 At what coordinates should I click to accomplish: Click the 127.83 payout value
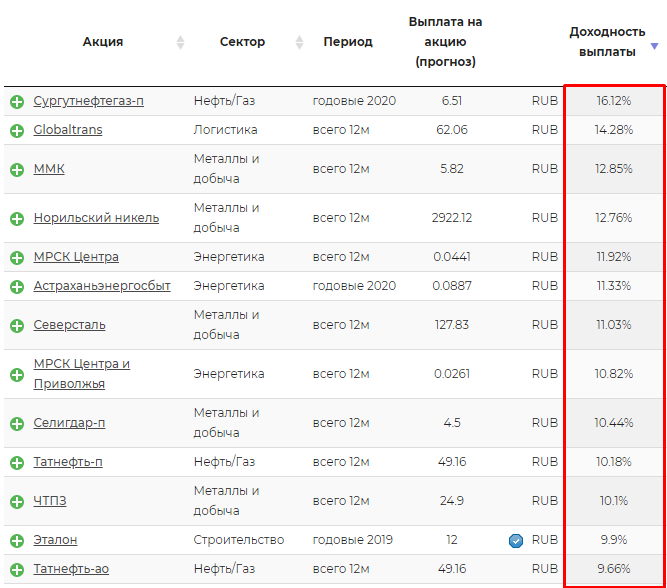(x=452, y=325)
